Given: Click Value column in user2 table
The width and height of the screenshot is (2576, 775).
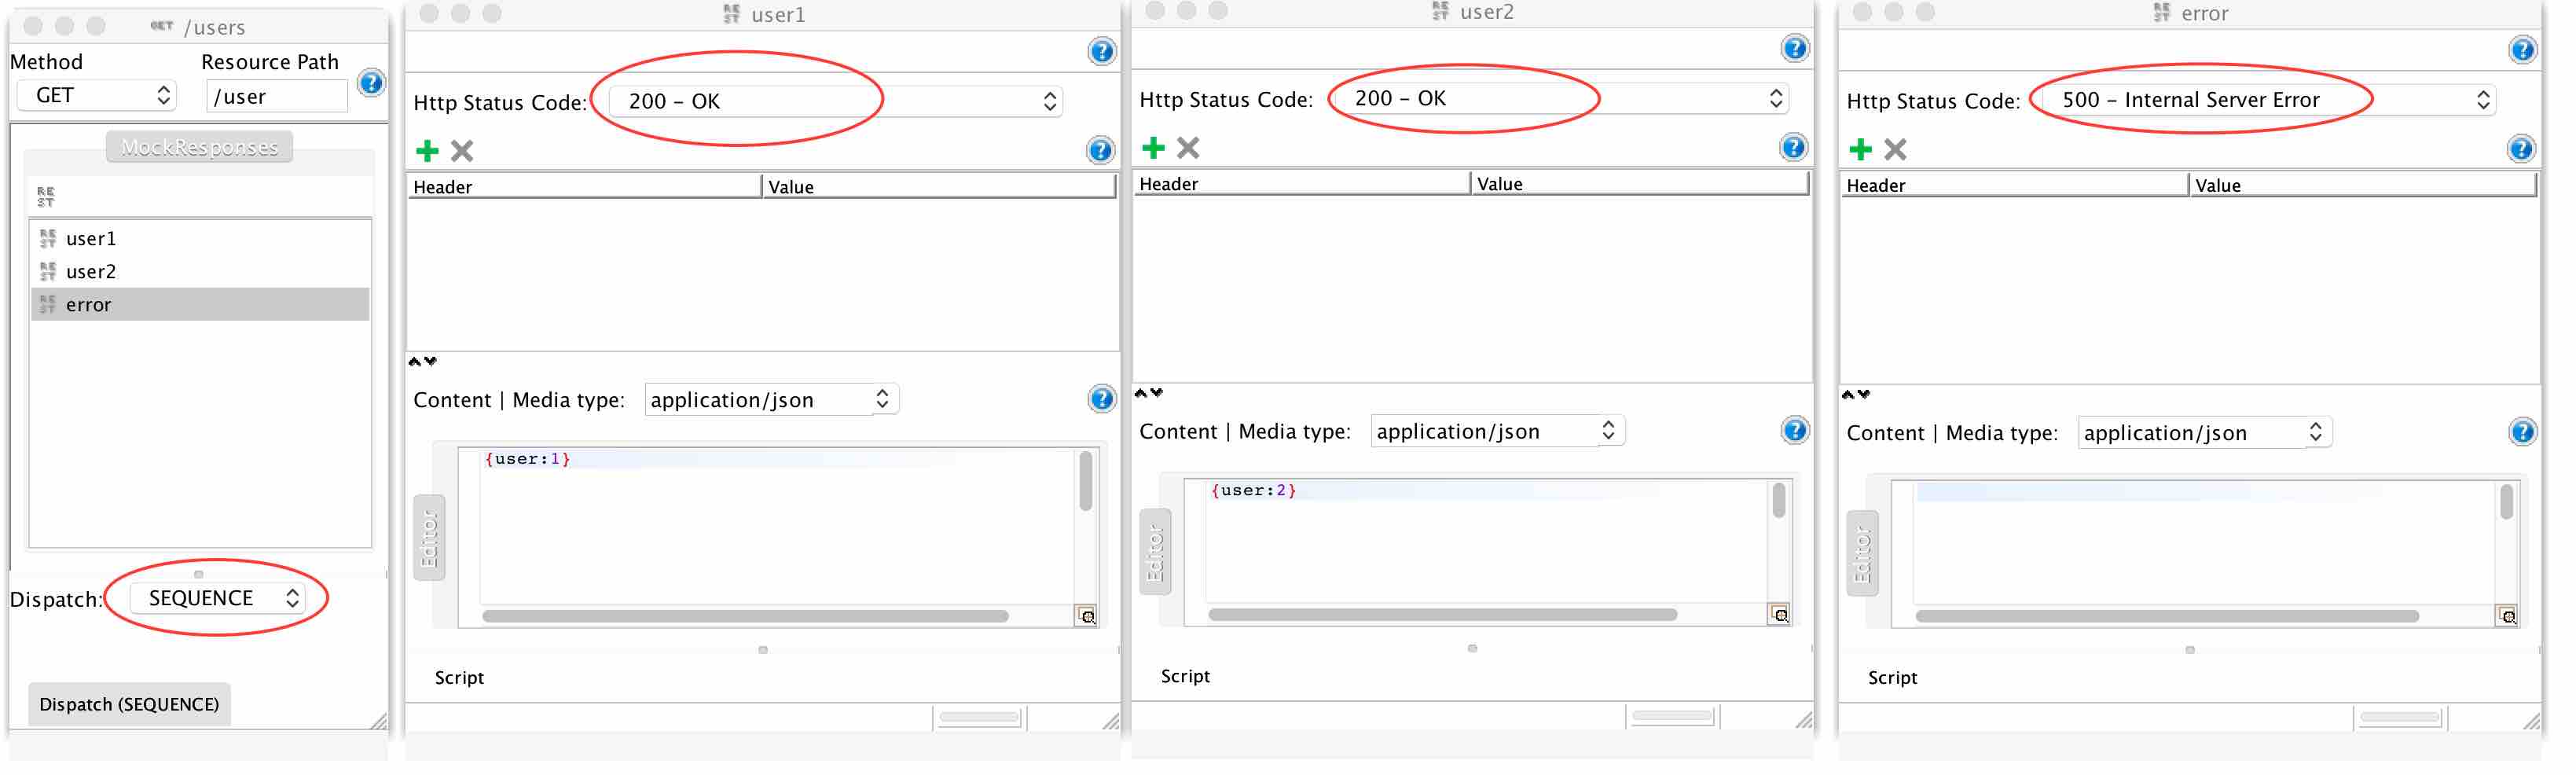Looking at the screenshot, I should click(1640, 184).
